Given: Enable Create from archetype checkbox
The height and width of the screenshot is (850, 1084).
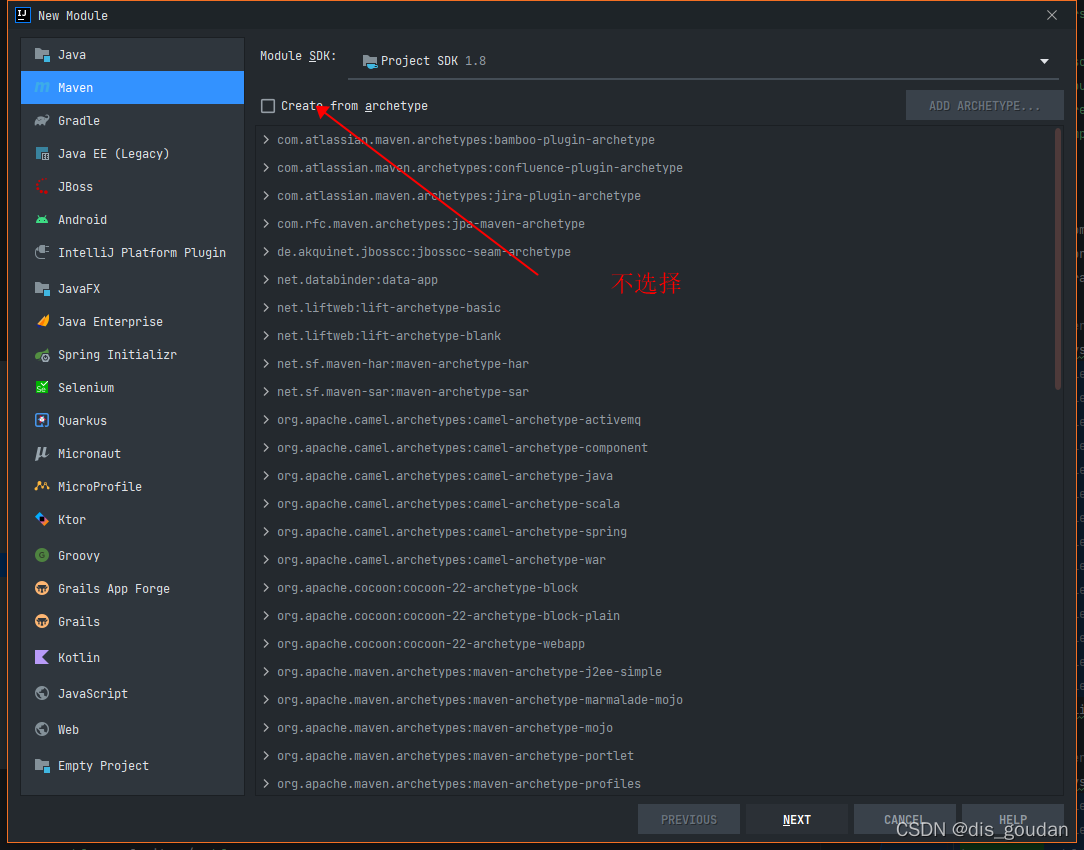Looking at the screenshot, I should [x=268, y=106].
